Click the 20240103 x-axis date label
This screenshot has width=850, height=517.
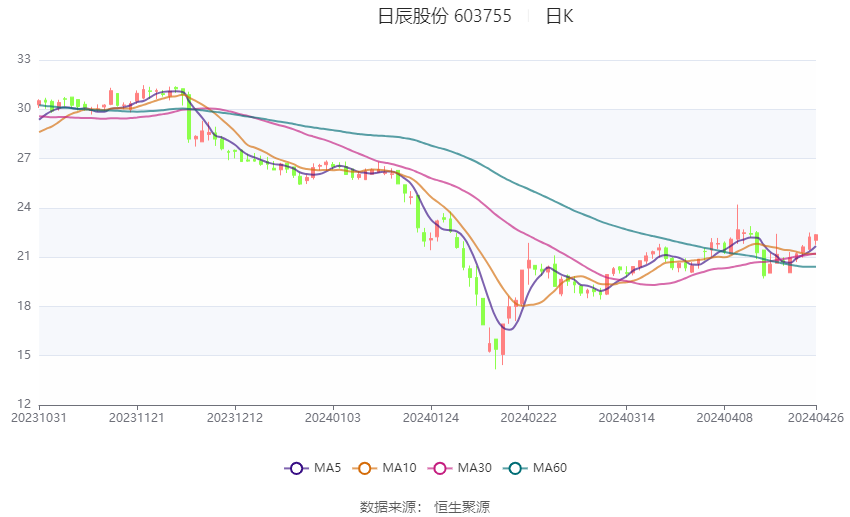[x=332, y=417]
